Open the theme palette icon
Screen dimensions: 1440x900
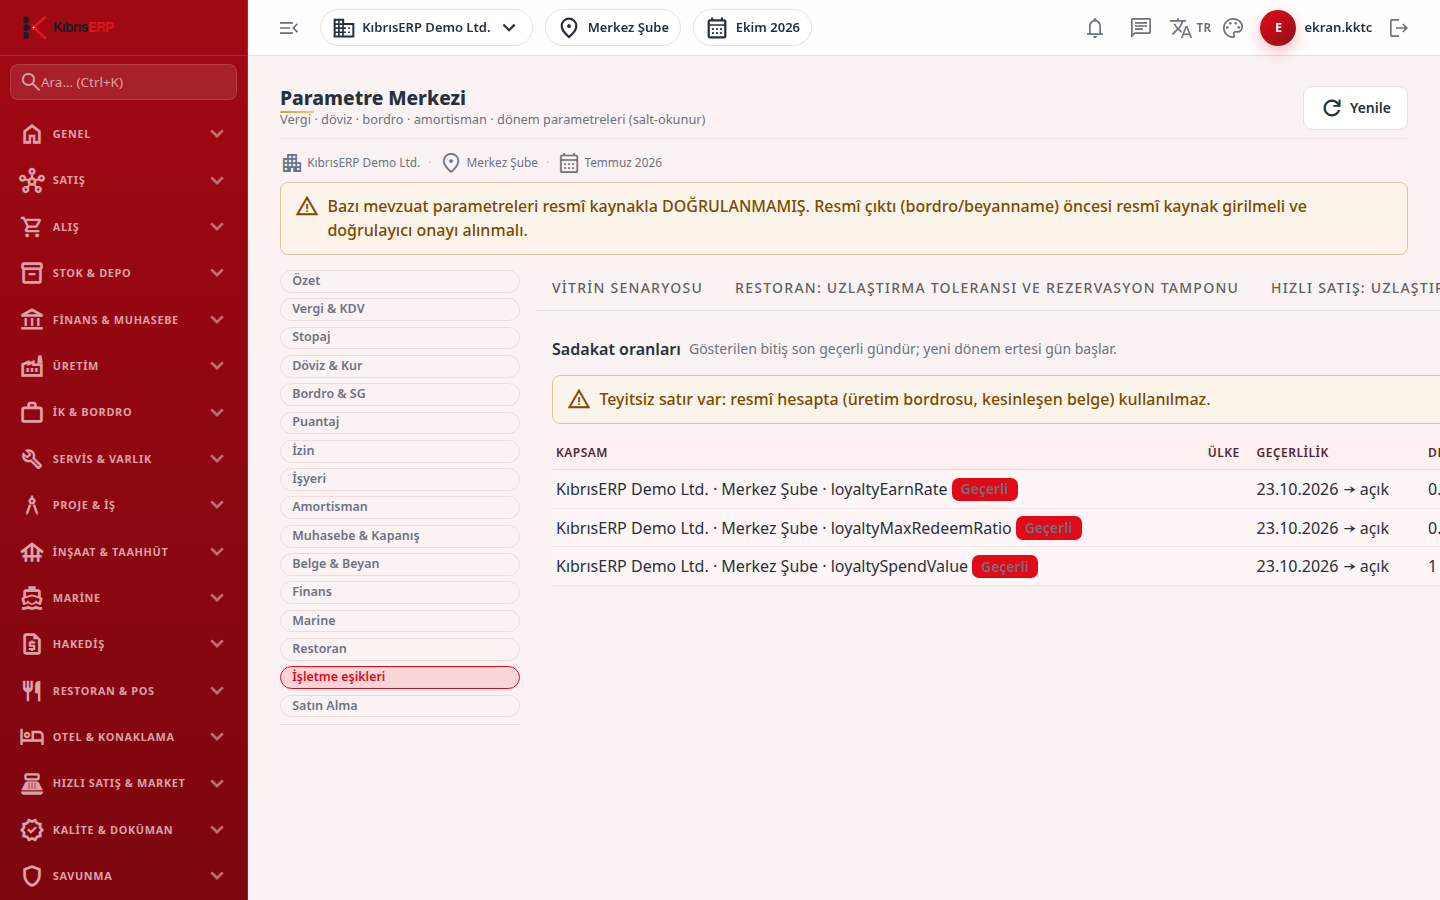tap(1233, 28)
